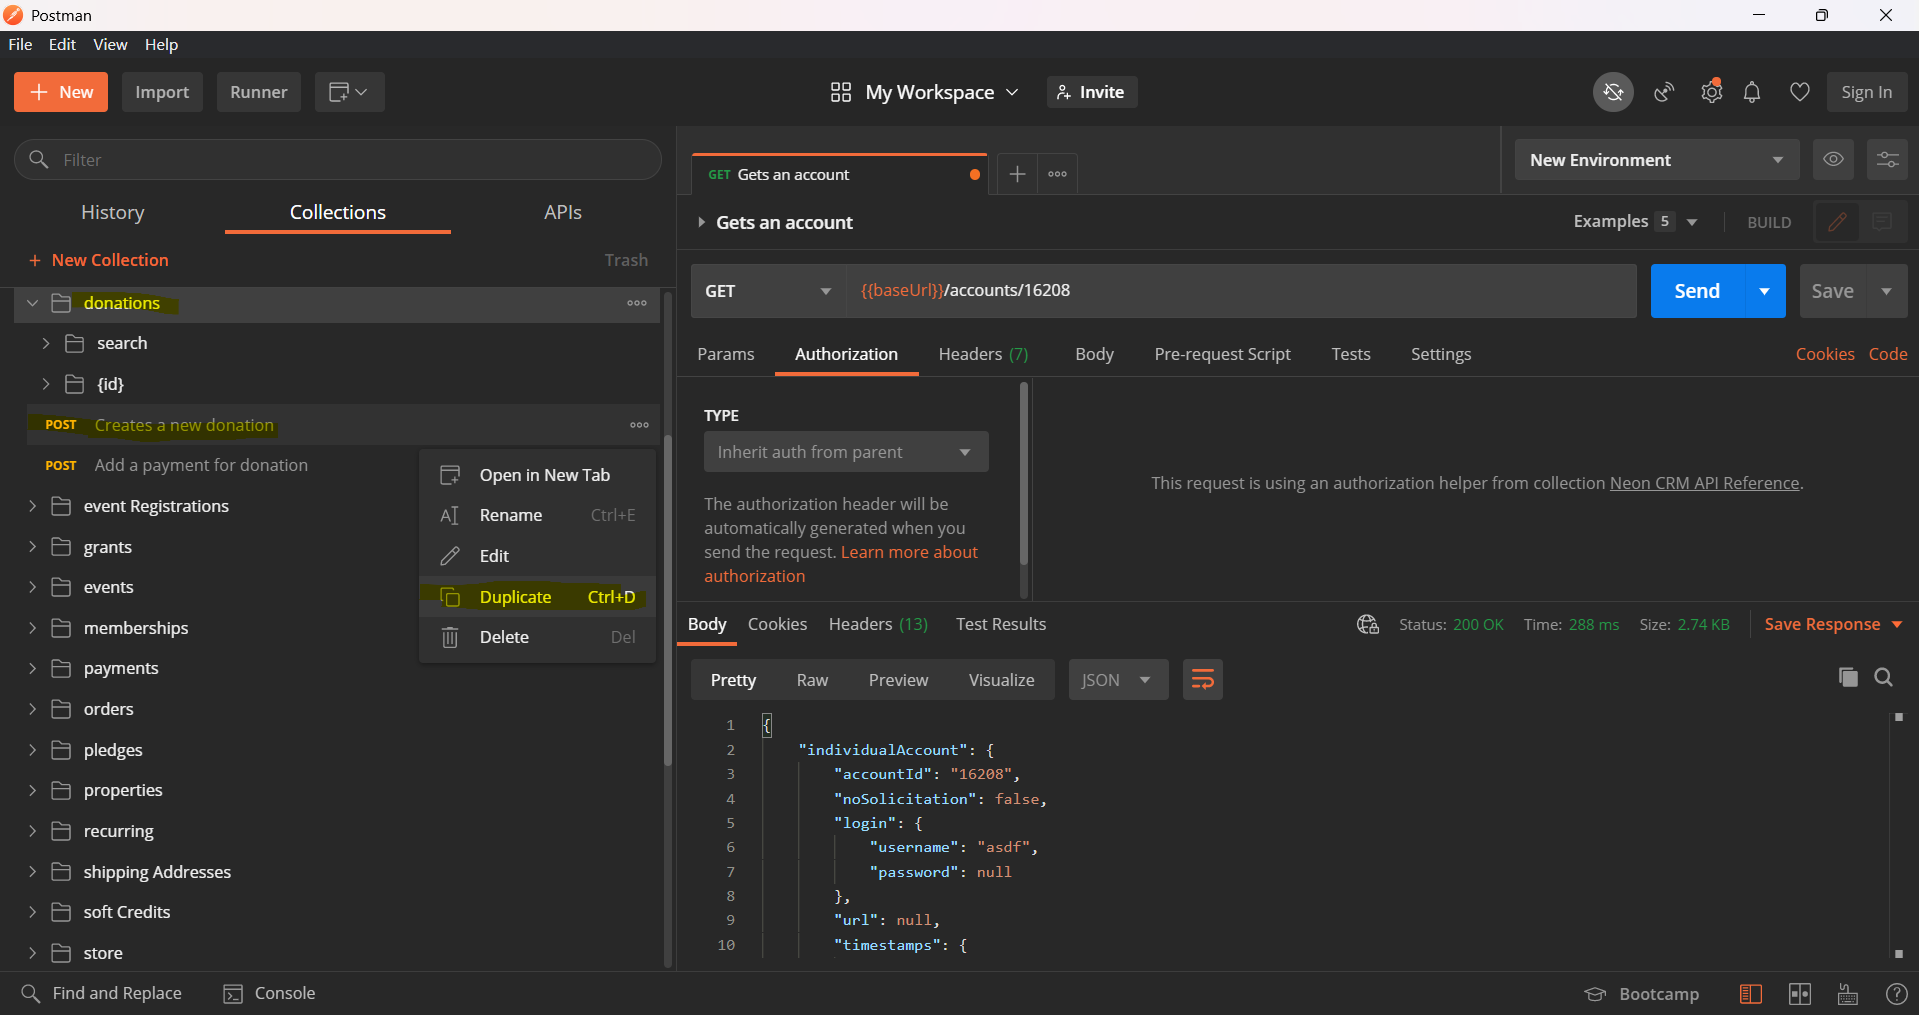
Task: Switch to two-pane view icon in status bar
Action: (x=1800, y=993)
